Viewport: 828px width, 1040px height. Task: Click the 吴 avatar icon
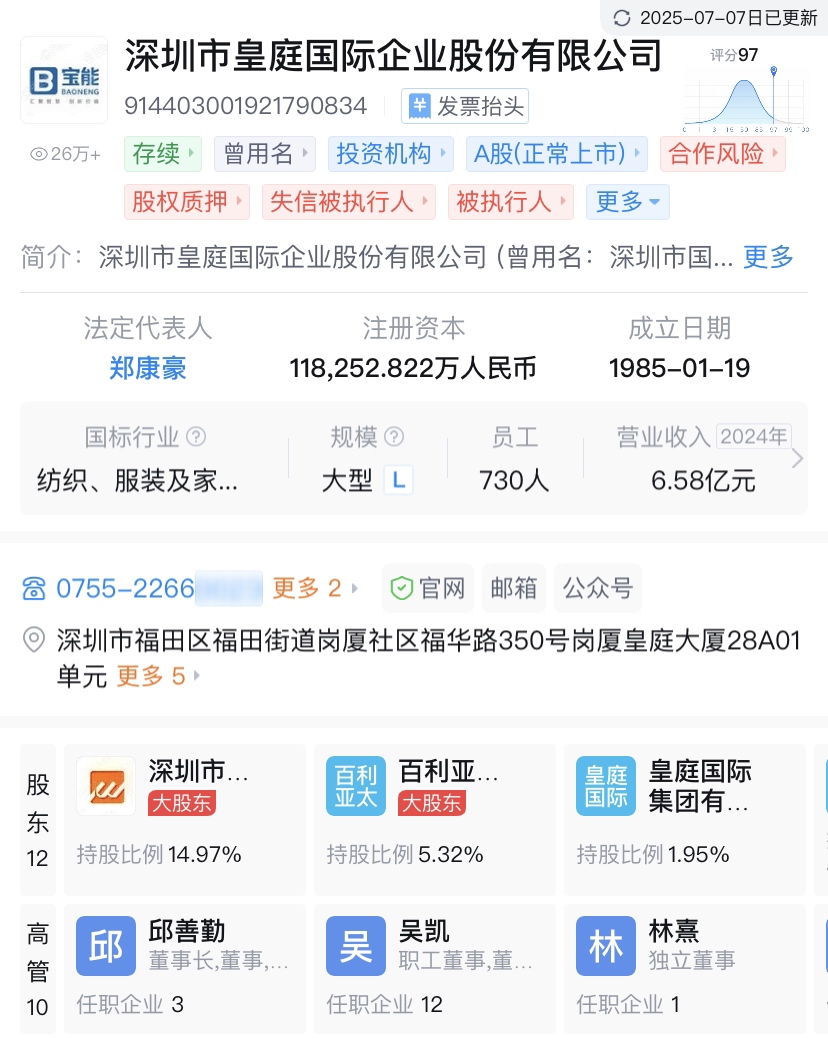356,946
